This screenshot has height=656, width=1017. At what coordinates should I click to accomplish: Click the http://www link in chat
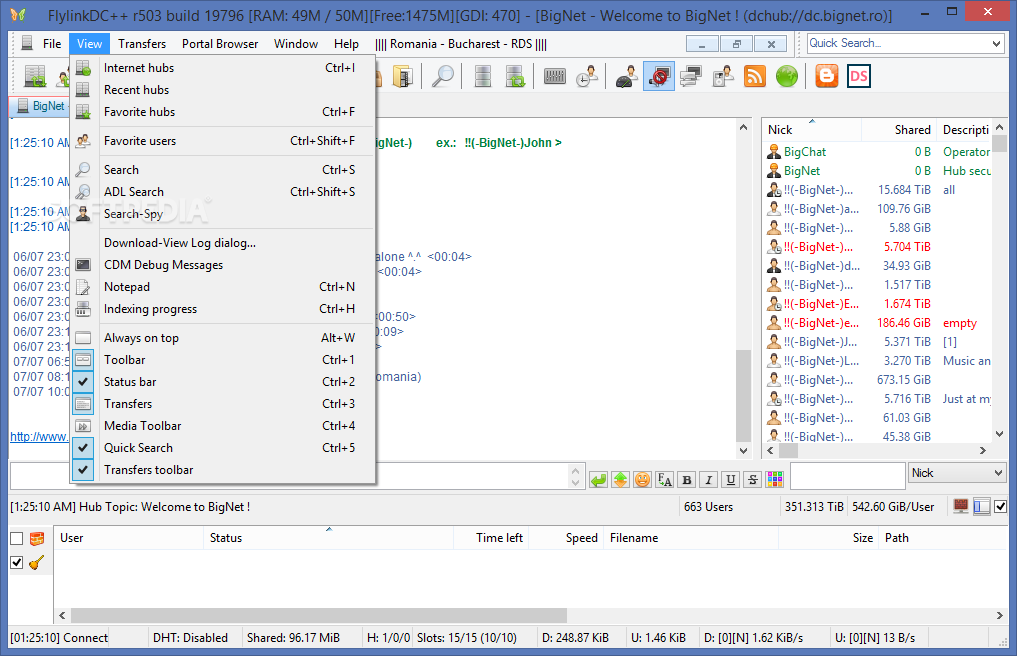point(39,437)
